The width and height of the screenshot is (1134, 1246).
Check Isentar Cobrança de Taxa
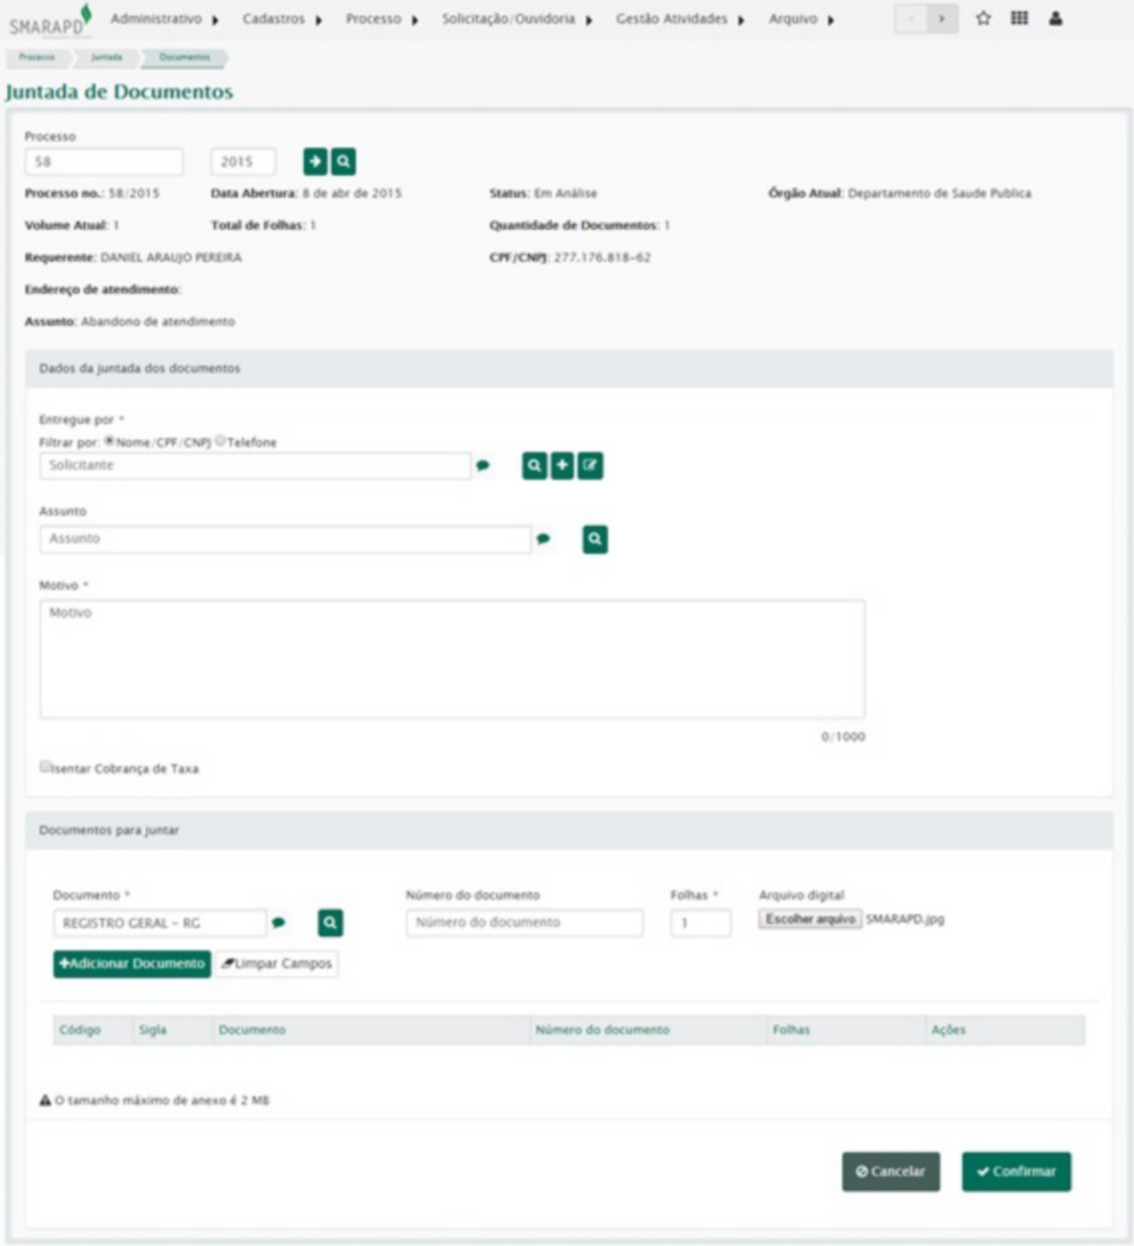tap(45, 767)
